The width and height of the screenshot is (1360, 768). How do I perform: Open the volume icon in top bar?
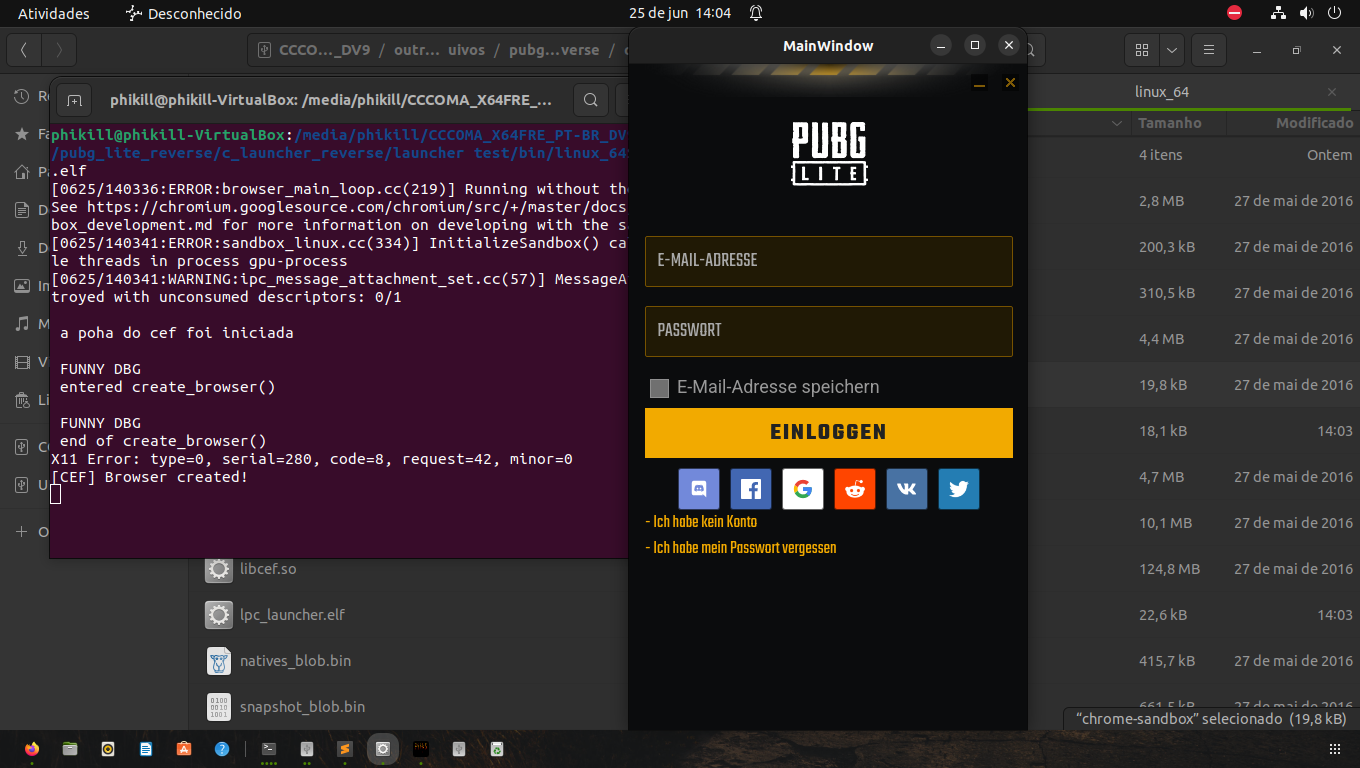pos(1306,14)
